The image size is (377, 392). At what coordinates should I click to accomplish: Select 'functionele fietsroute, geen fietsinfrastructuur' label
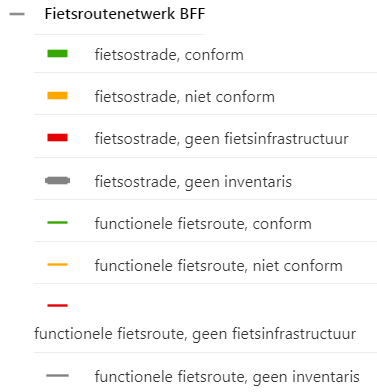195,334
